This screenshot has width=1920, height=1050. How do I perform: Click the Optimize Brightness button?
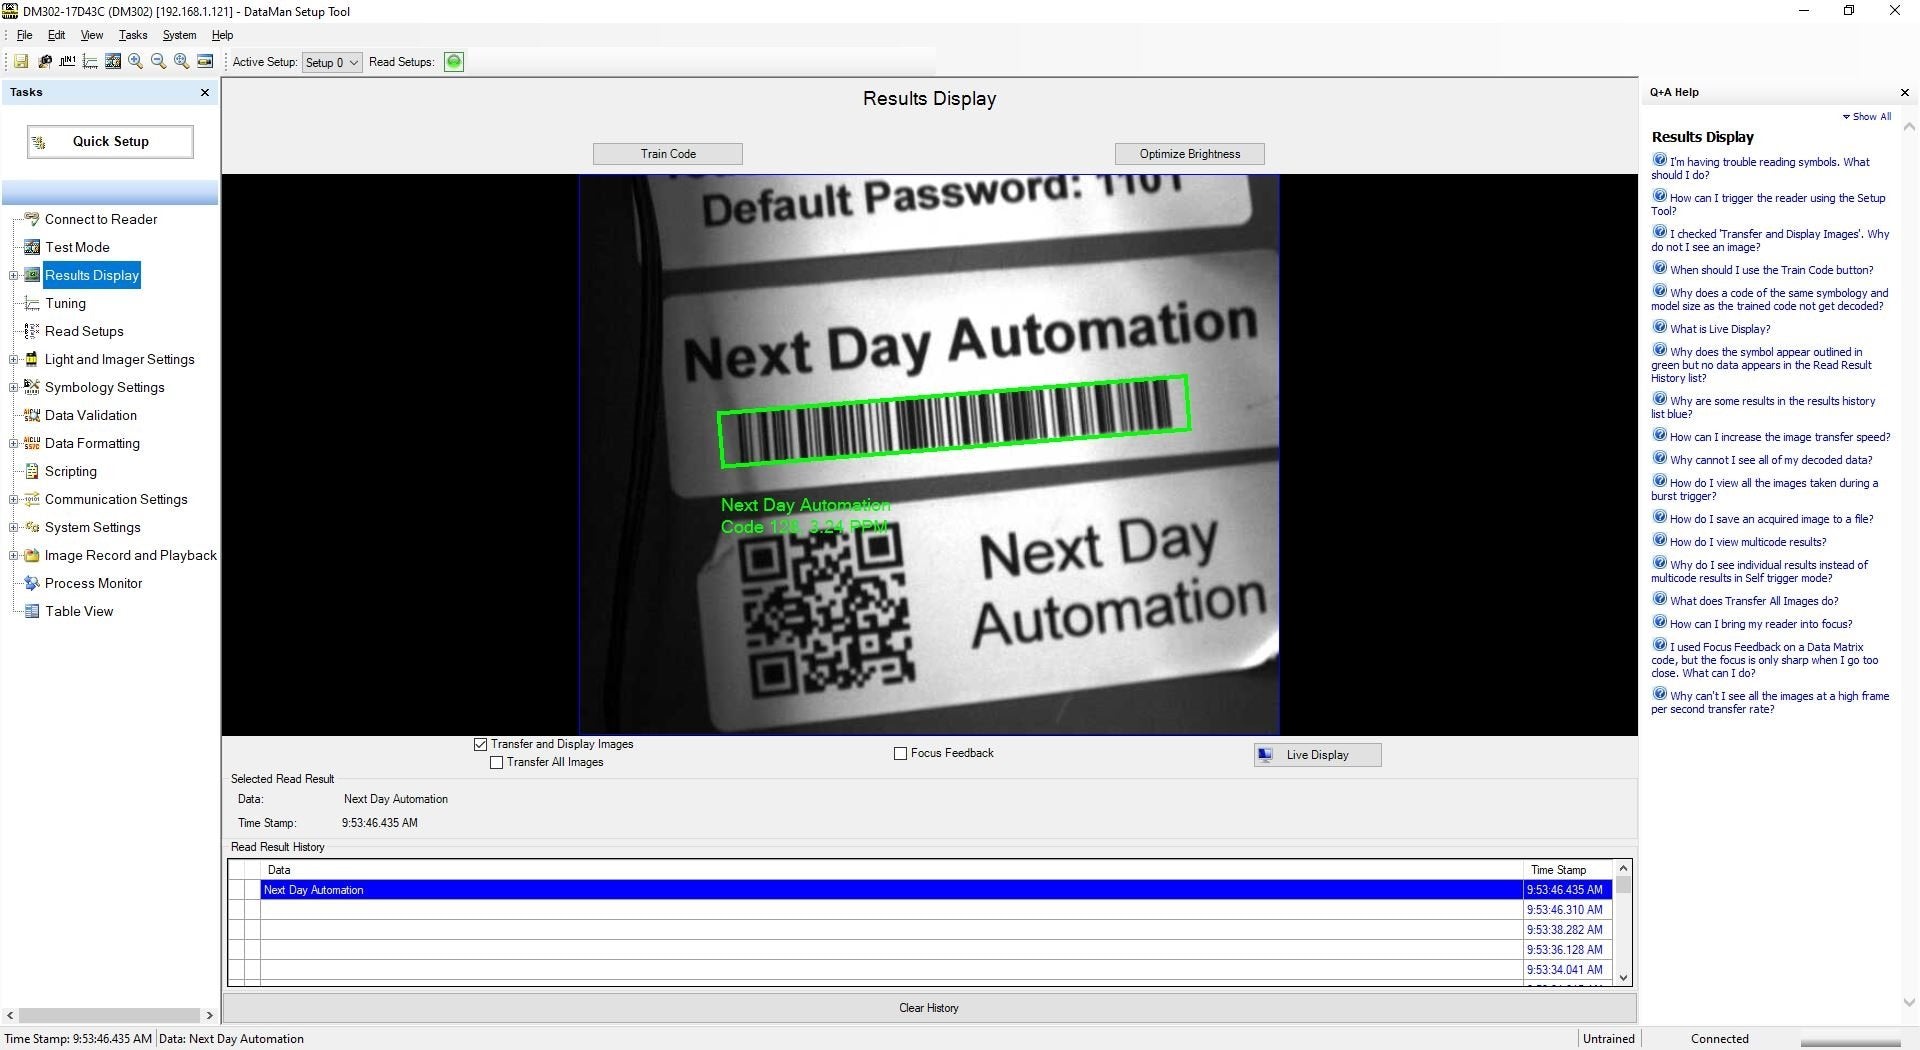coord(1189,154)
